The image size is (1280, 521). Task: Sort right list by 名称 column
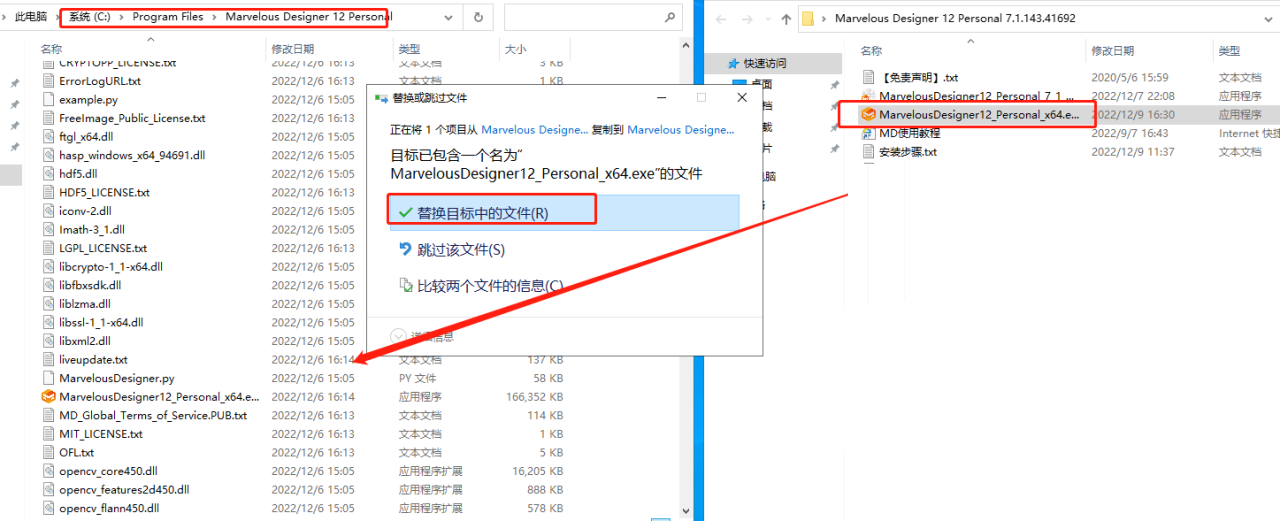[871, 51]
